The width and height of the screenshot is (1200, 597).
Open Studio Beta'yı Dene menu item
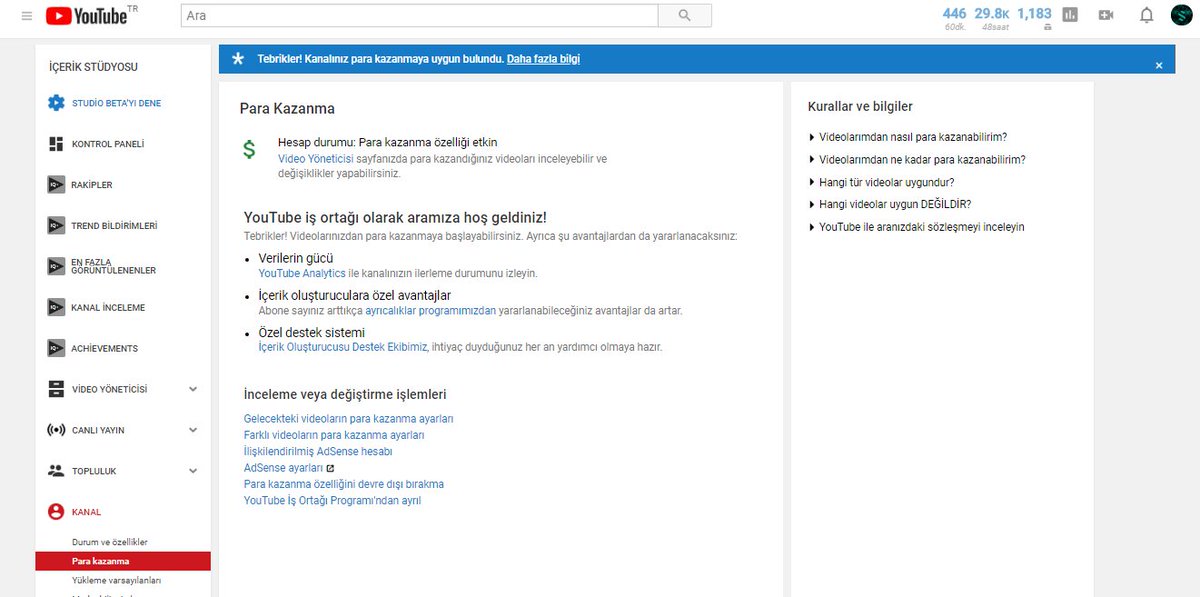116,103
